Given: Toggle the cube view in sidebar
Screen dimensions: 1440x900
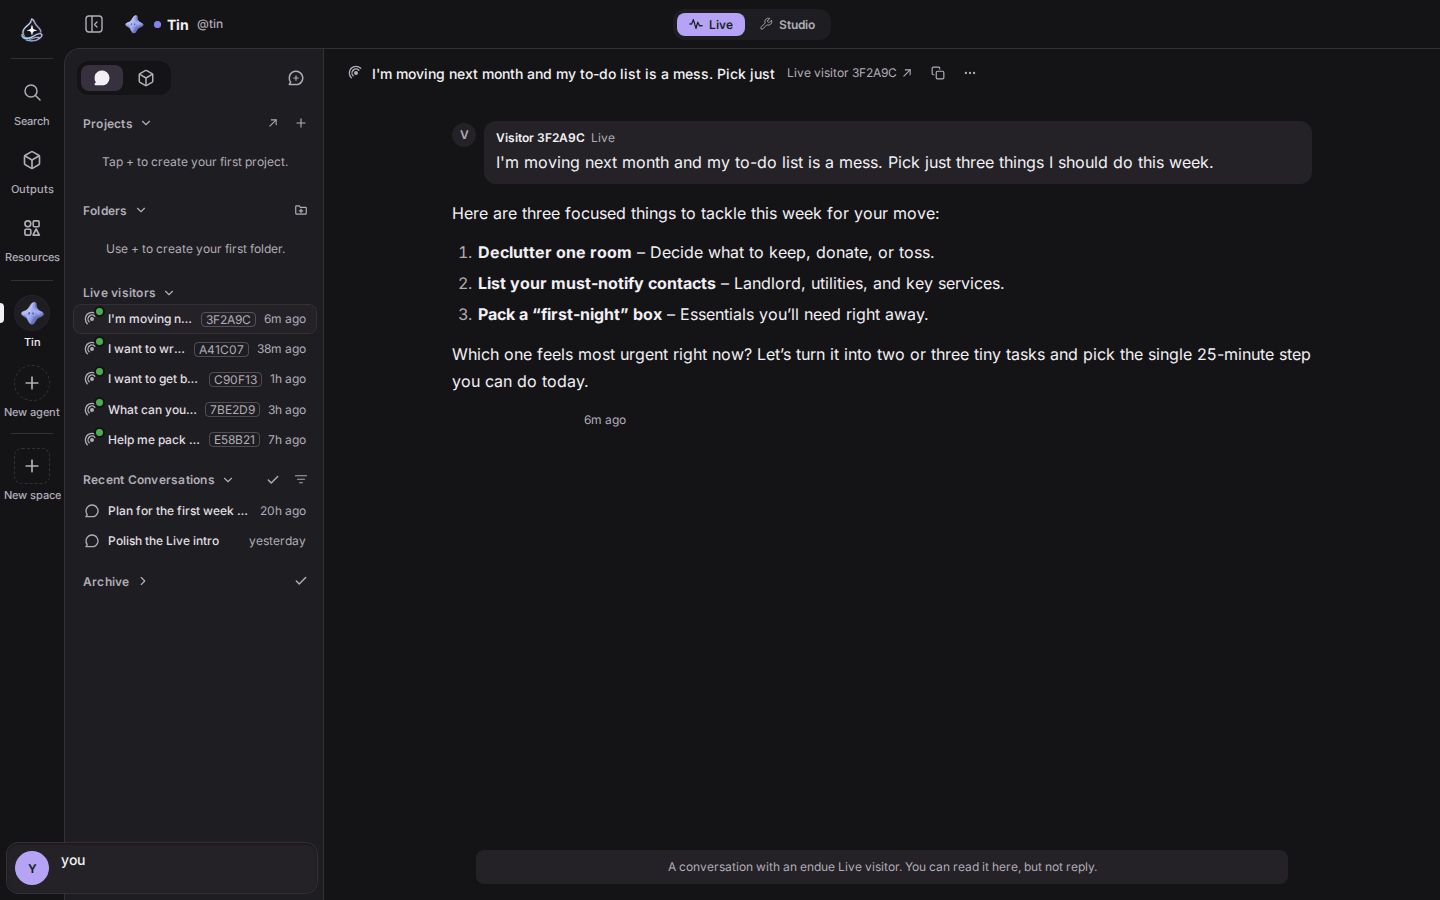Looking at the screenshot, I should tap(146, 78).
